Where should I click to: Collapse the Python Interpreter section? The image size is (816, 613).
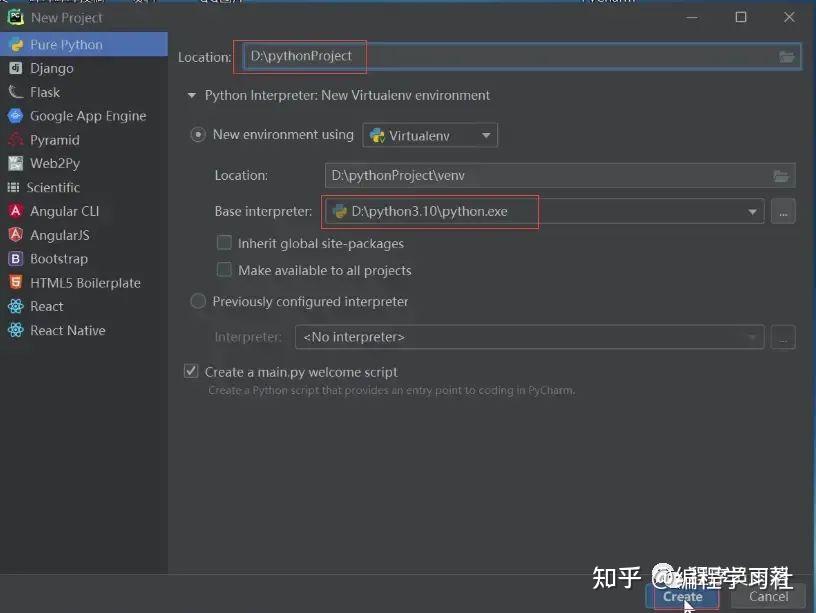191,96
